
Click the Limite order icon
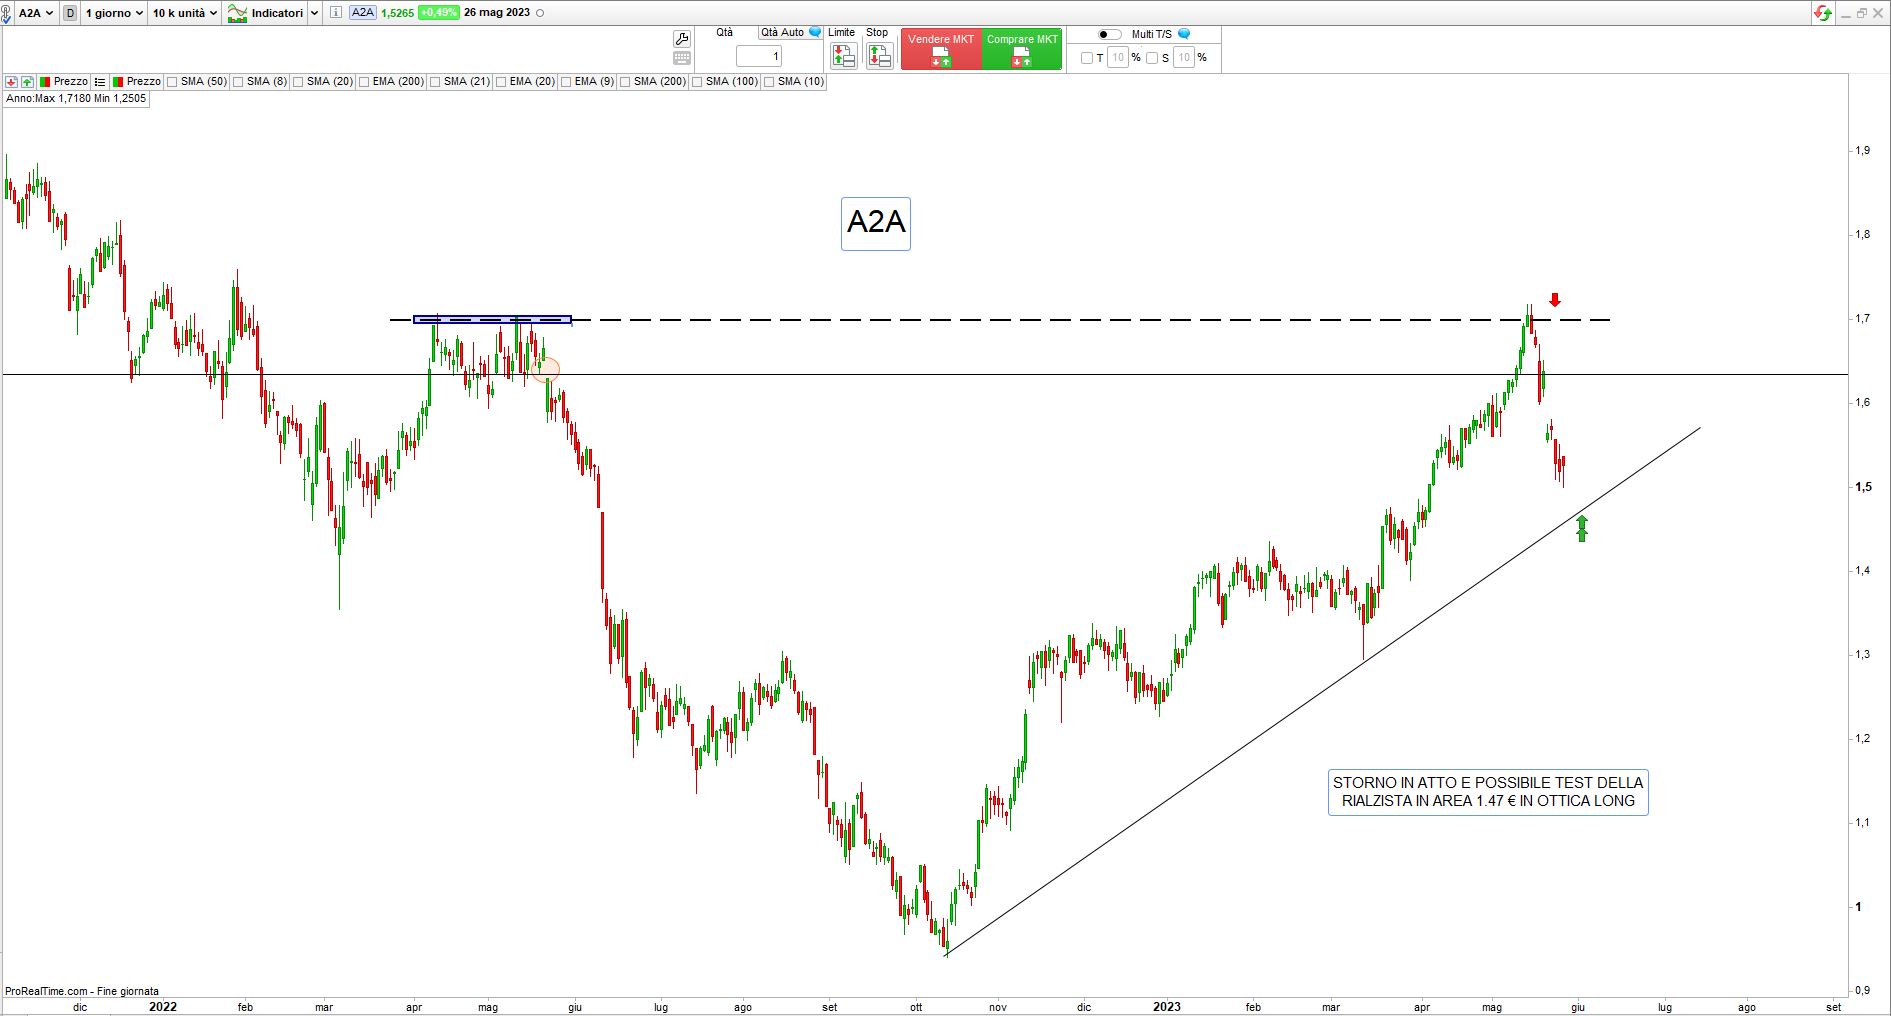coord(843,57)
